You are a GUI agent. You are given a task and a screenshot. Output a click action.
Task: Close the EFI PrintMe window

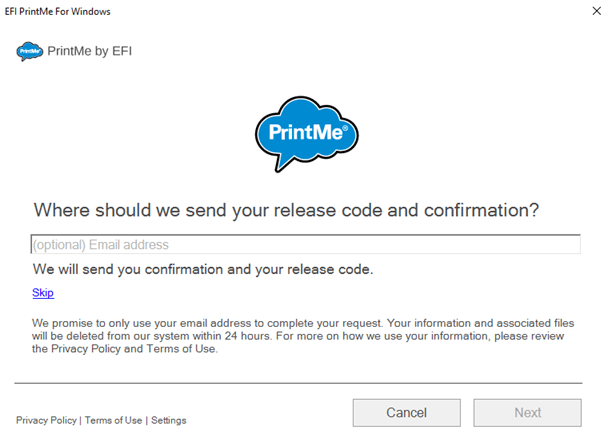pos(596,11)
